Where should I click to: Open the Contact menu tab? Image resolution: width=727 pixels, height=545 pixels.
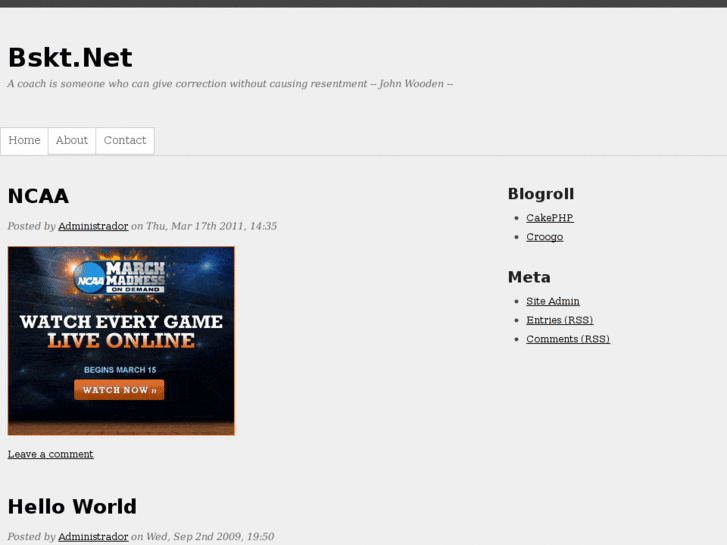pos(125,141)
